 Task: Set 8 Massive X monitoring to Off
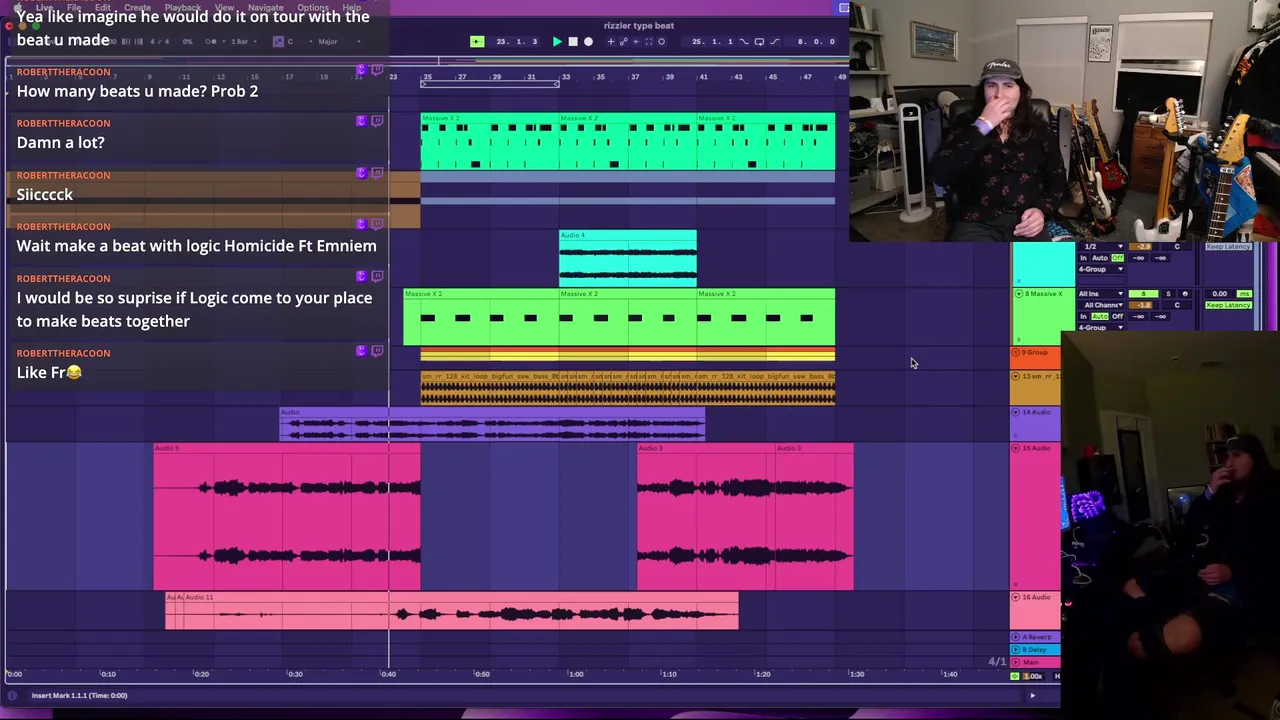(1118, 316)
